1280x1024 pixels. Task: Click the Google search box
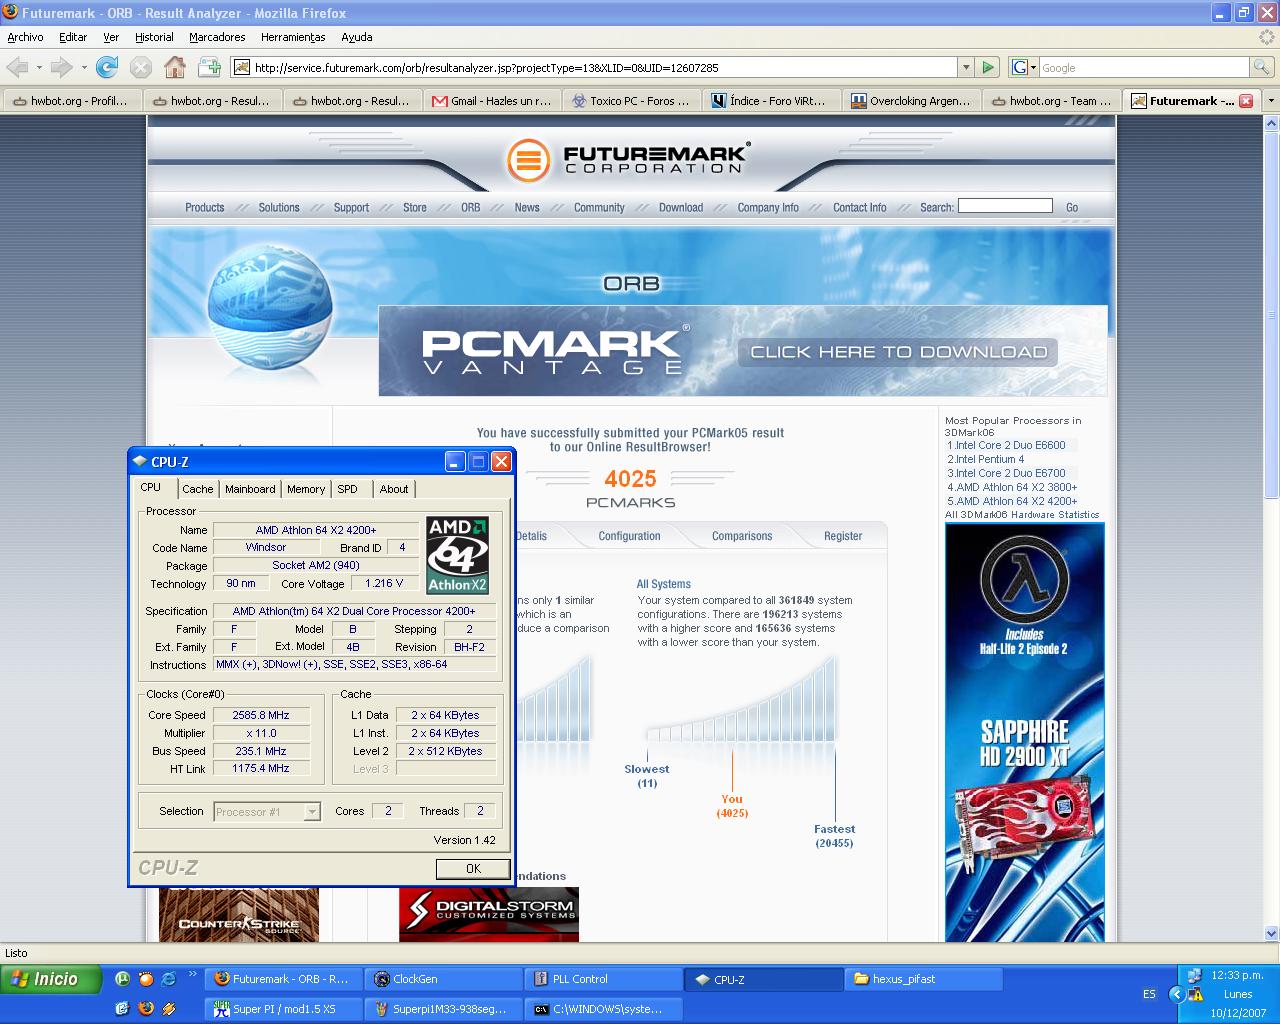point(1144,67)
